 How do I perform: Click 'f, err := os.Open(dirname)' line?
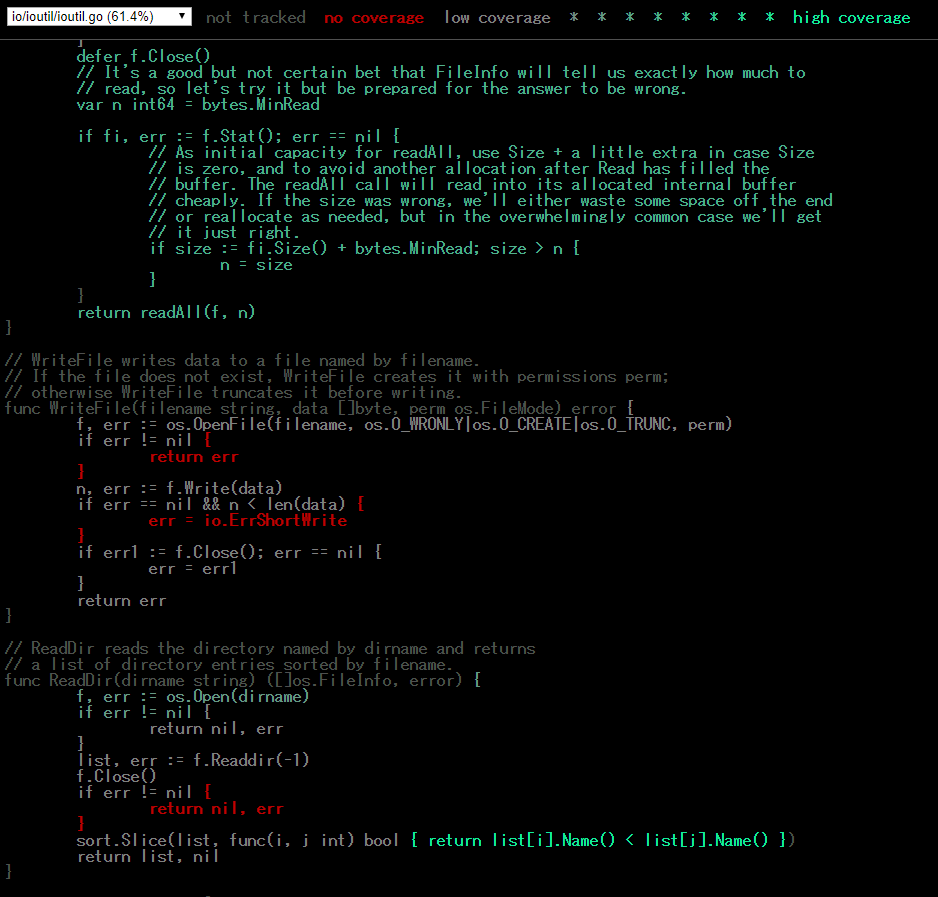(193, 697)
